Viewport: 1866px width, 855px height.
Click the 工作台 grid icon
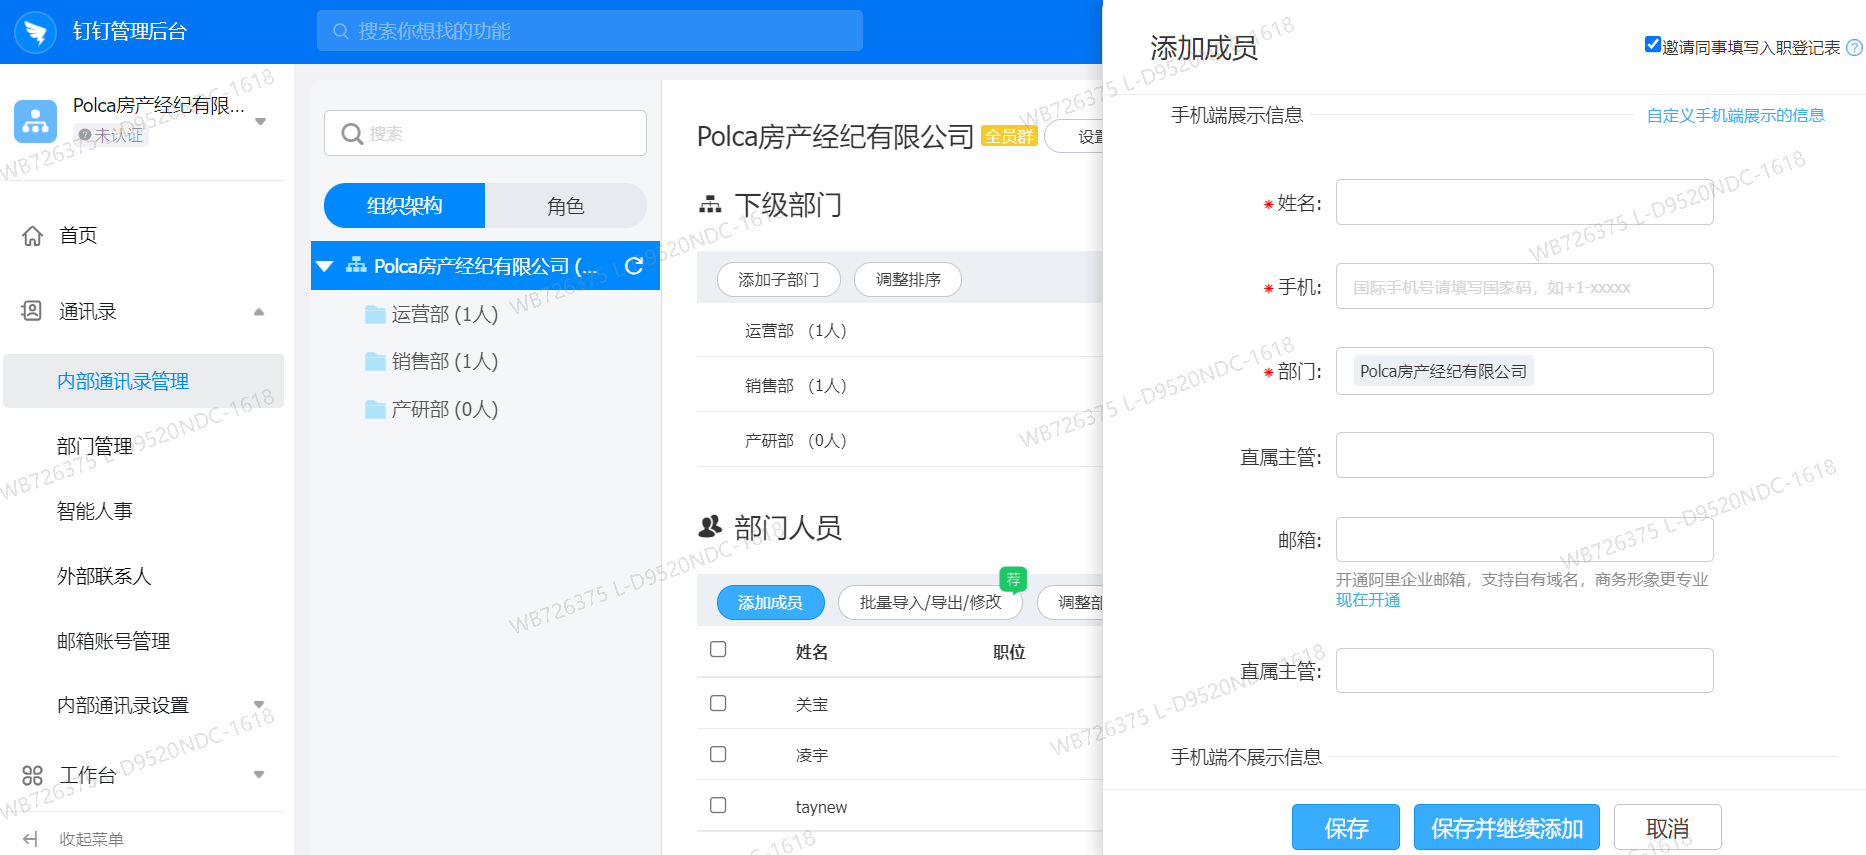(33, 775)
